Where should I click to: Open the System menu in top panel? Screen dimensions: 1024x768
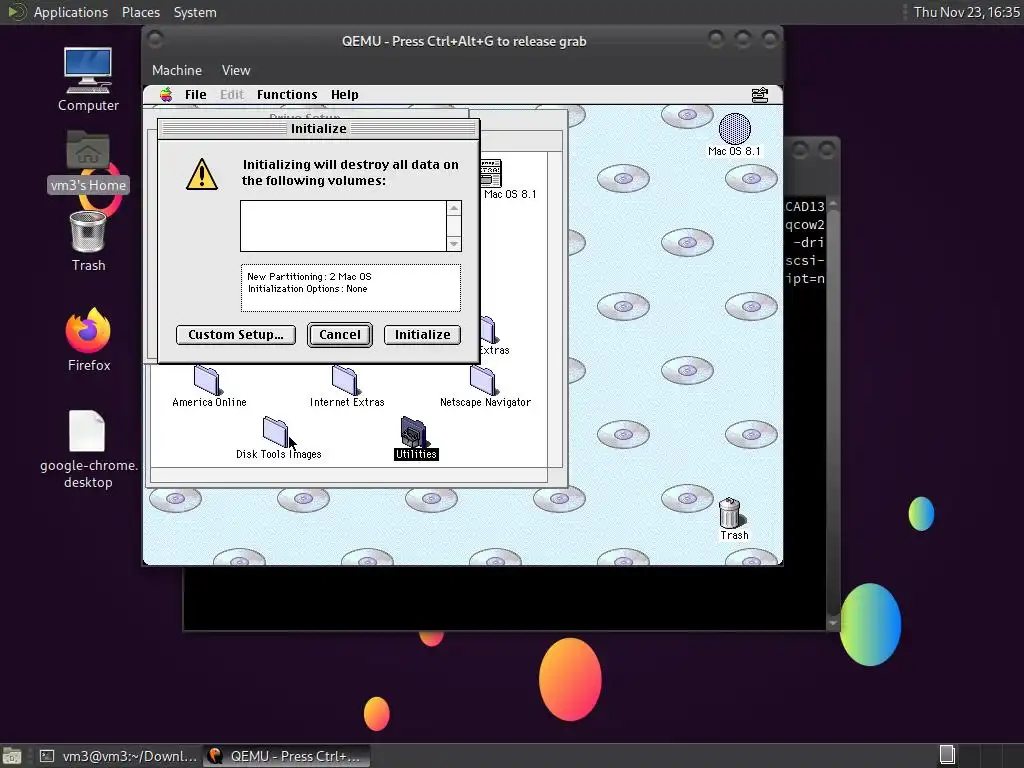click(x=195, y=12)
